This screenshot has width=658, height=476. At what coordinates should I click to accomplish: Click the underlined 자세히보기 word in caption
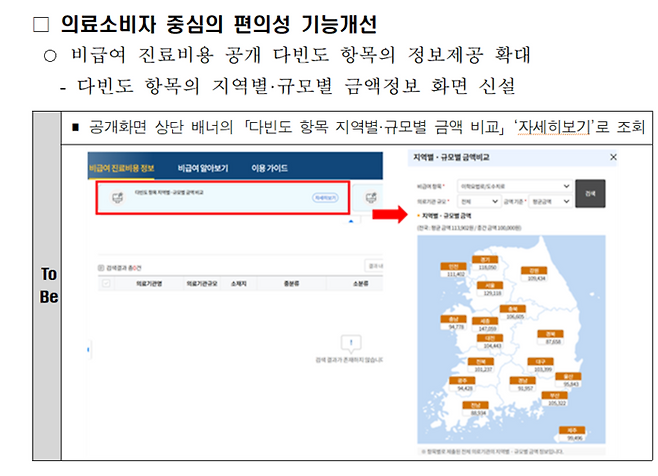pyautogui.click(x=554, y=127)
